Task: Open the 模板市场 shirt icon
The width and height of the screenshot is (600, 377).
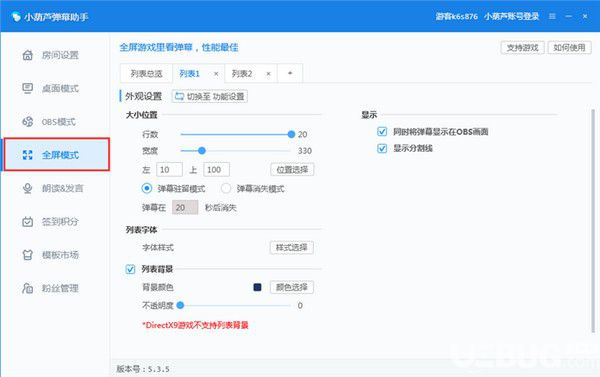Action: coord(28,255)
